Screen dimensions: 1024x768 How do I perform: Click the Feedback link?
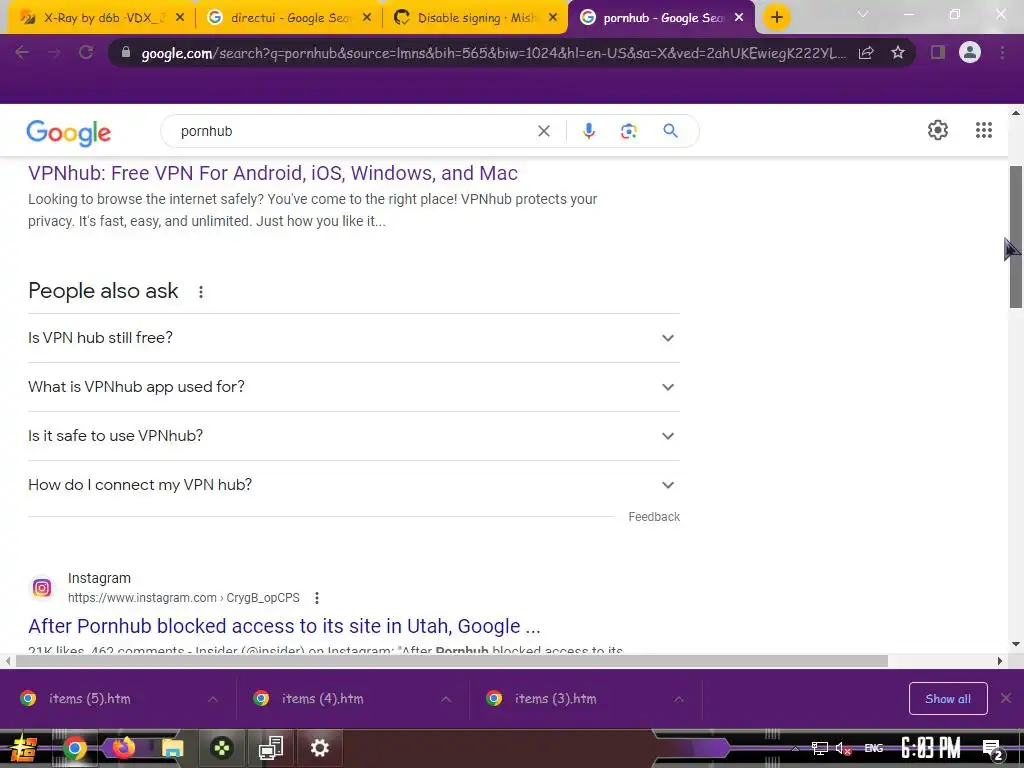click(654, 517)
